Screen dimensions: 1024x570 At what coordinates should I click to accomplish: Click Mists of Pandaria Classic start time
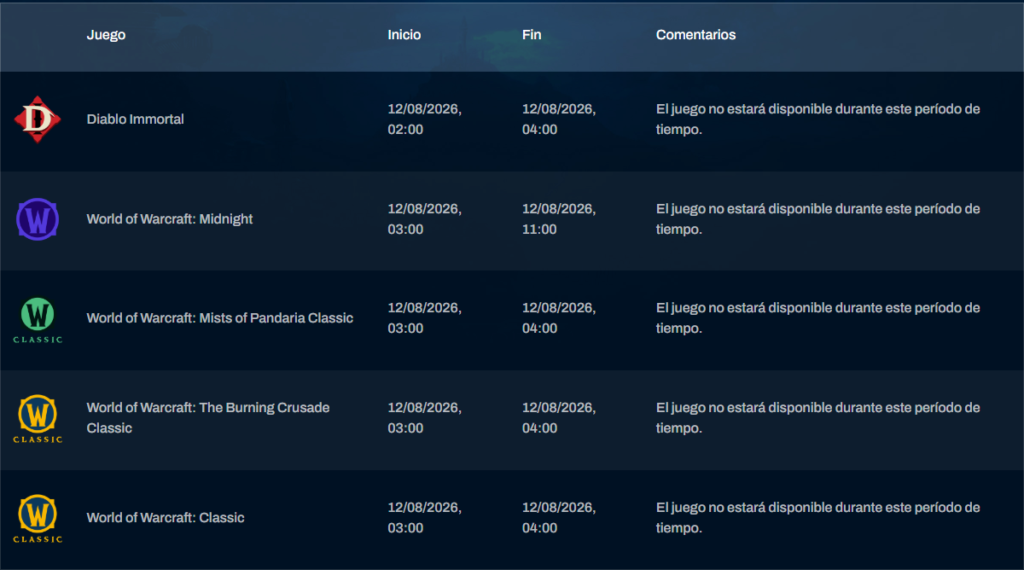pos(424,318)
